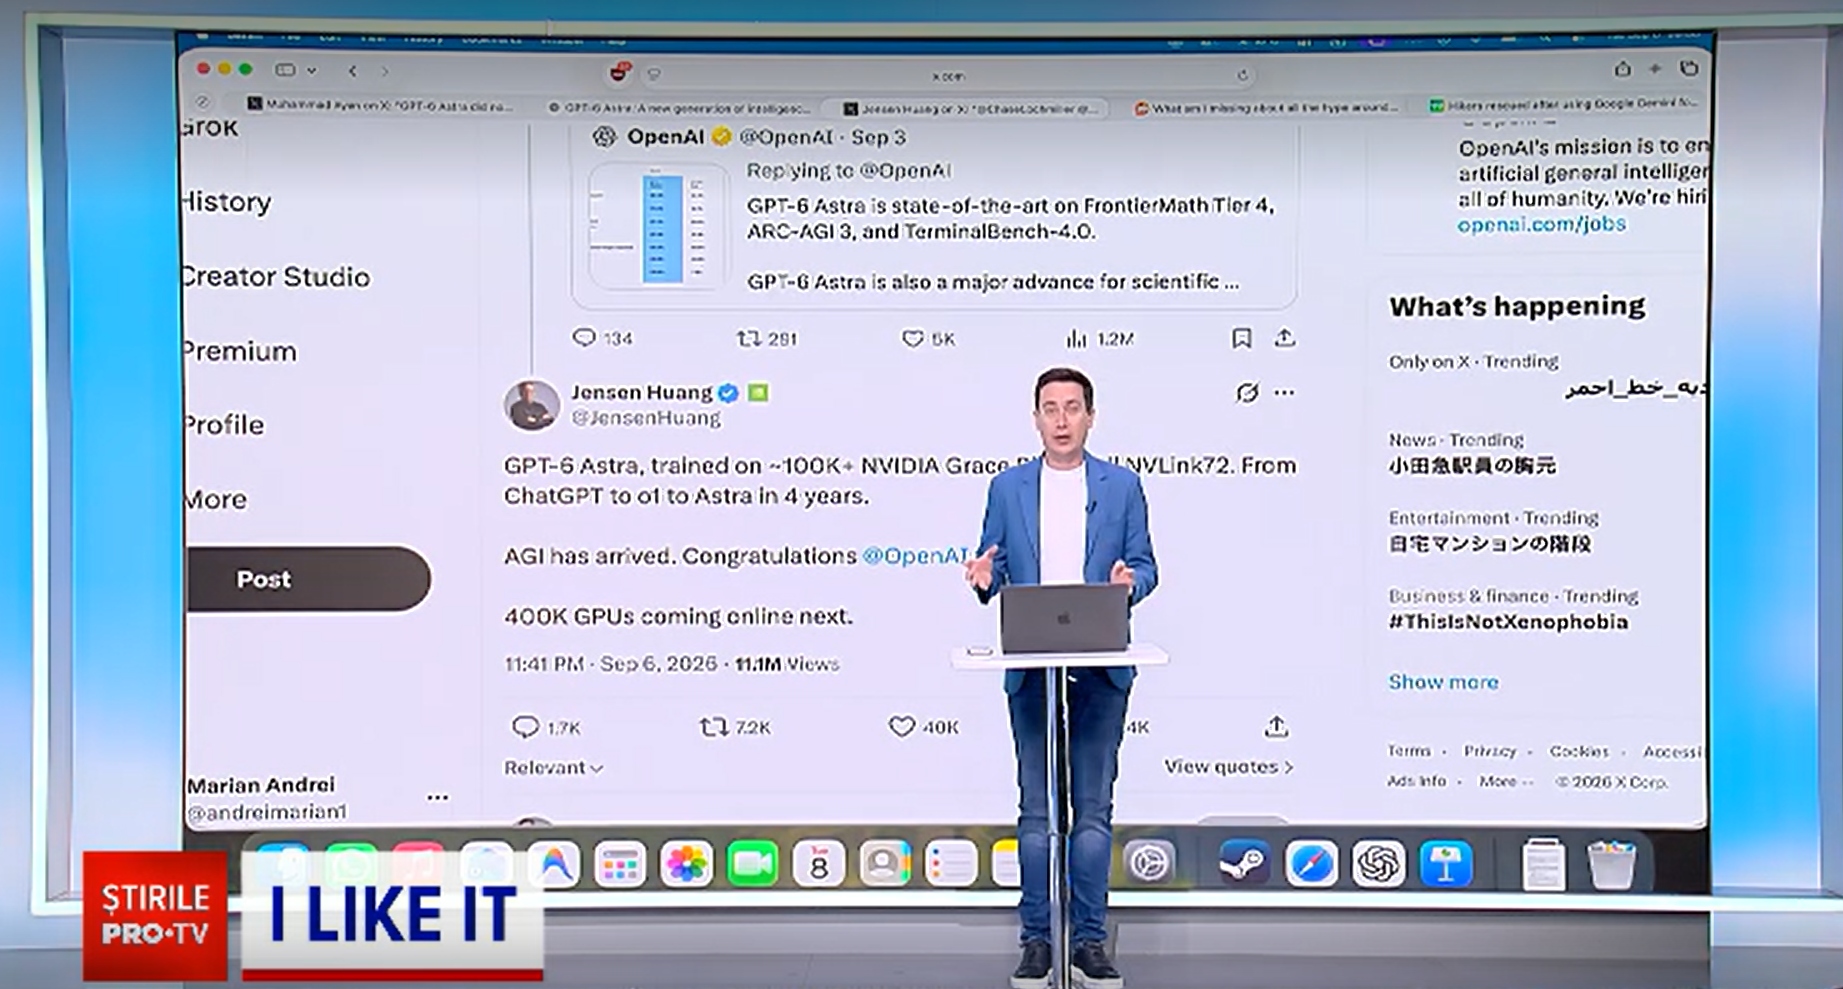
Task: Open Safari from the Dock
Action: click(x=1311, y=862)
